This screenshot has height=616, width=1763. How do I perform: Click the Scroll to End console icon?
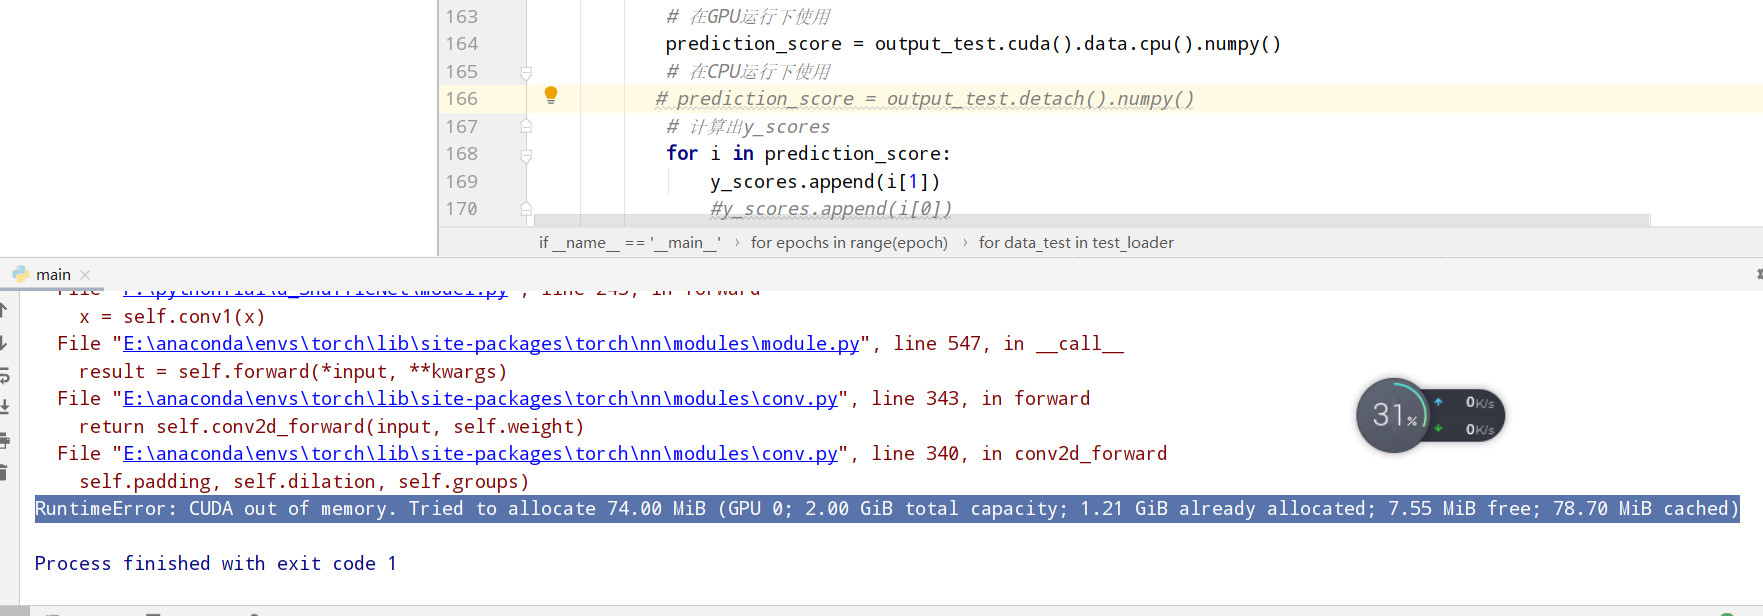pyautogui.click(x=4, y=407)
